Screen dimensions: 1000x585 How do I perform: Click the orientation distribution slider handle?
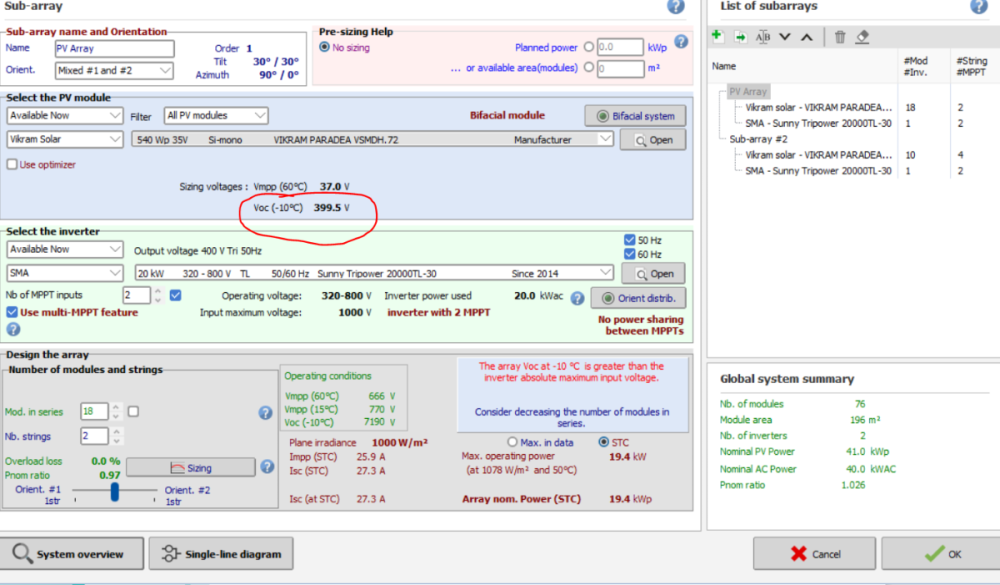click(116, 491)
